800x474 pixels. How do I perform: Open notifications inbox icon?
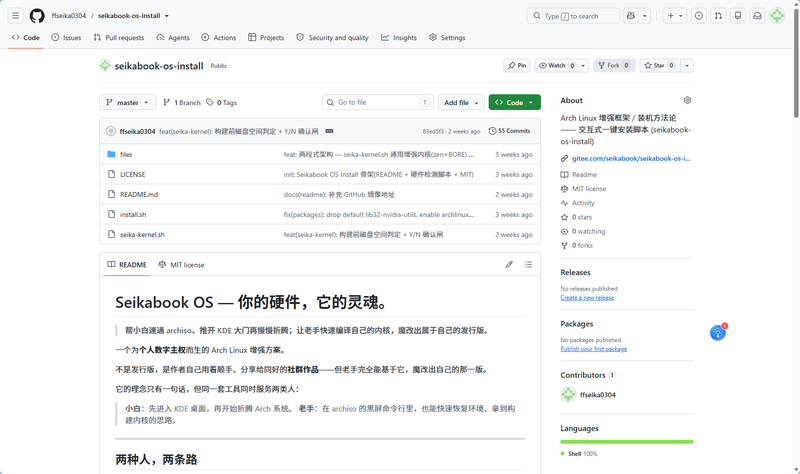[x=758, y=16]
